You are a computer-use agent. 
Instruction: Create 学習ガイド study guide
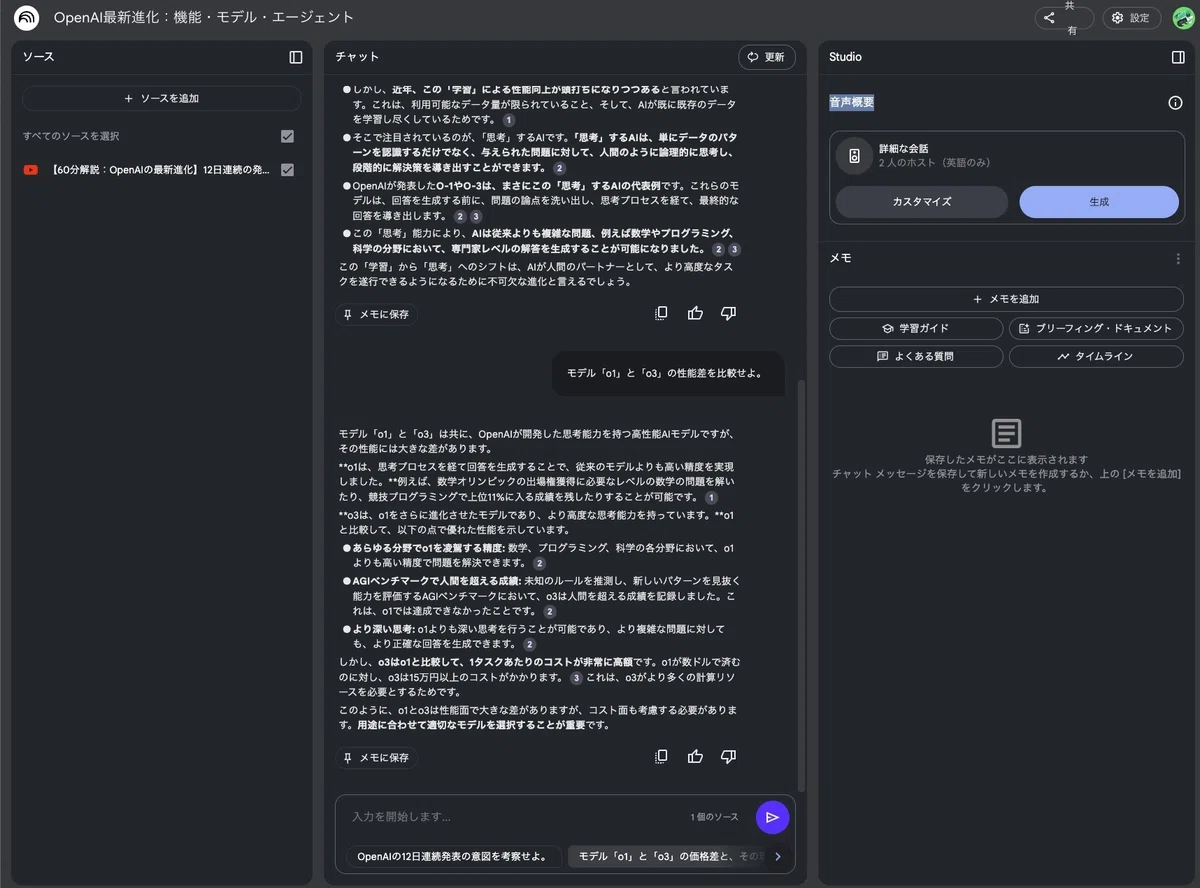(916, 328)
